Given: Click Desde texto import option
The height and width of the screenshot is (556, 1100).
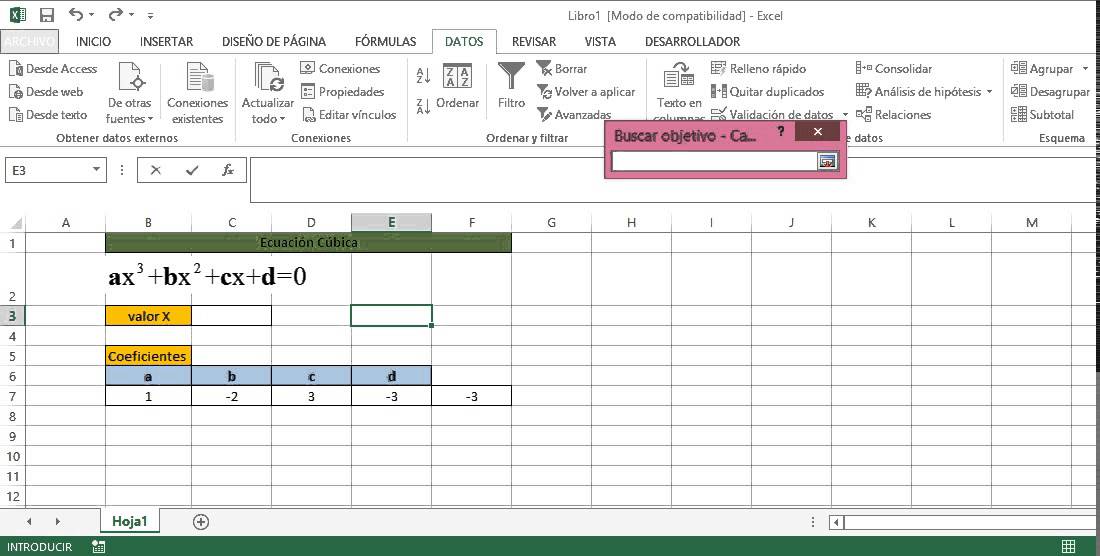Looking at the screenshot, I should 48,115.
